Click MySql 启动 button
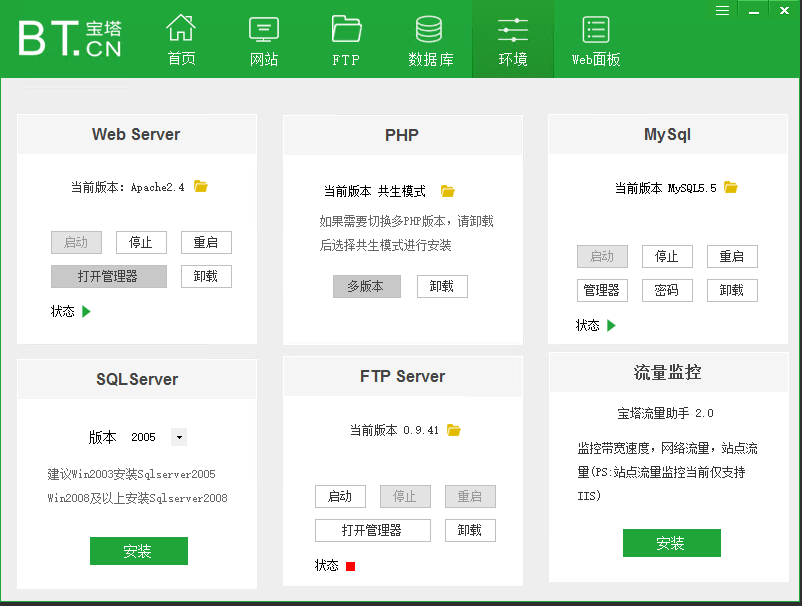802x606 pixels. point(602,256)
